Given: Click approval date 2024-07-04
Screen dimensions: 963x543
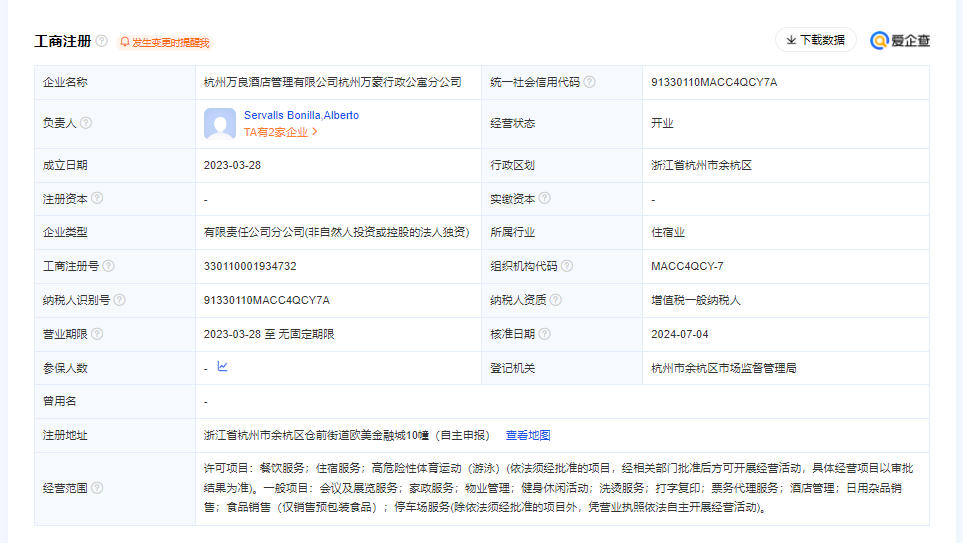Looking at the screenshot, I should point(680,334).
